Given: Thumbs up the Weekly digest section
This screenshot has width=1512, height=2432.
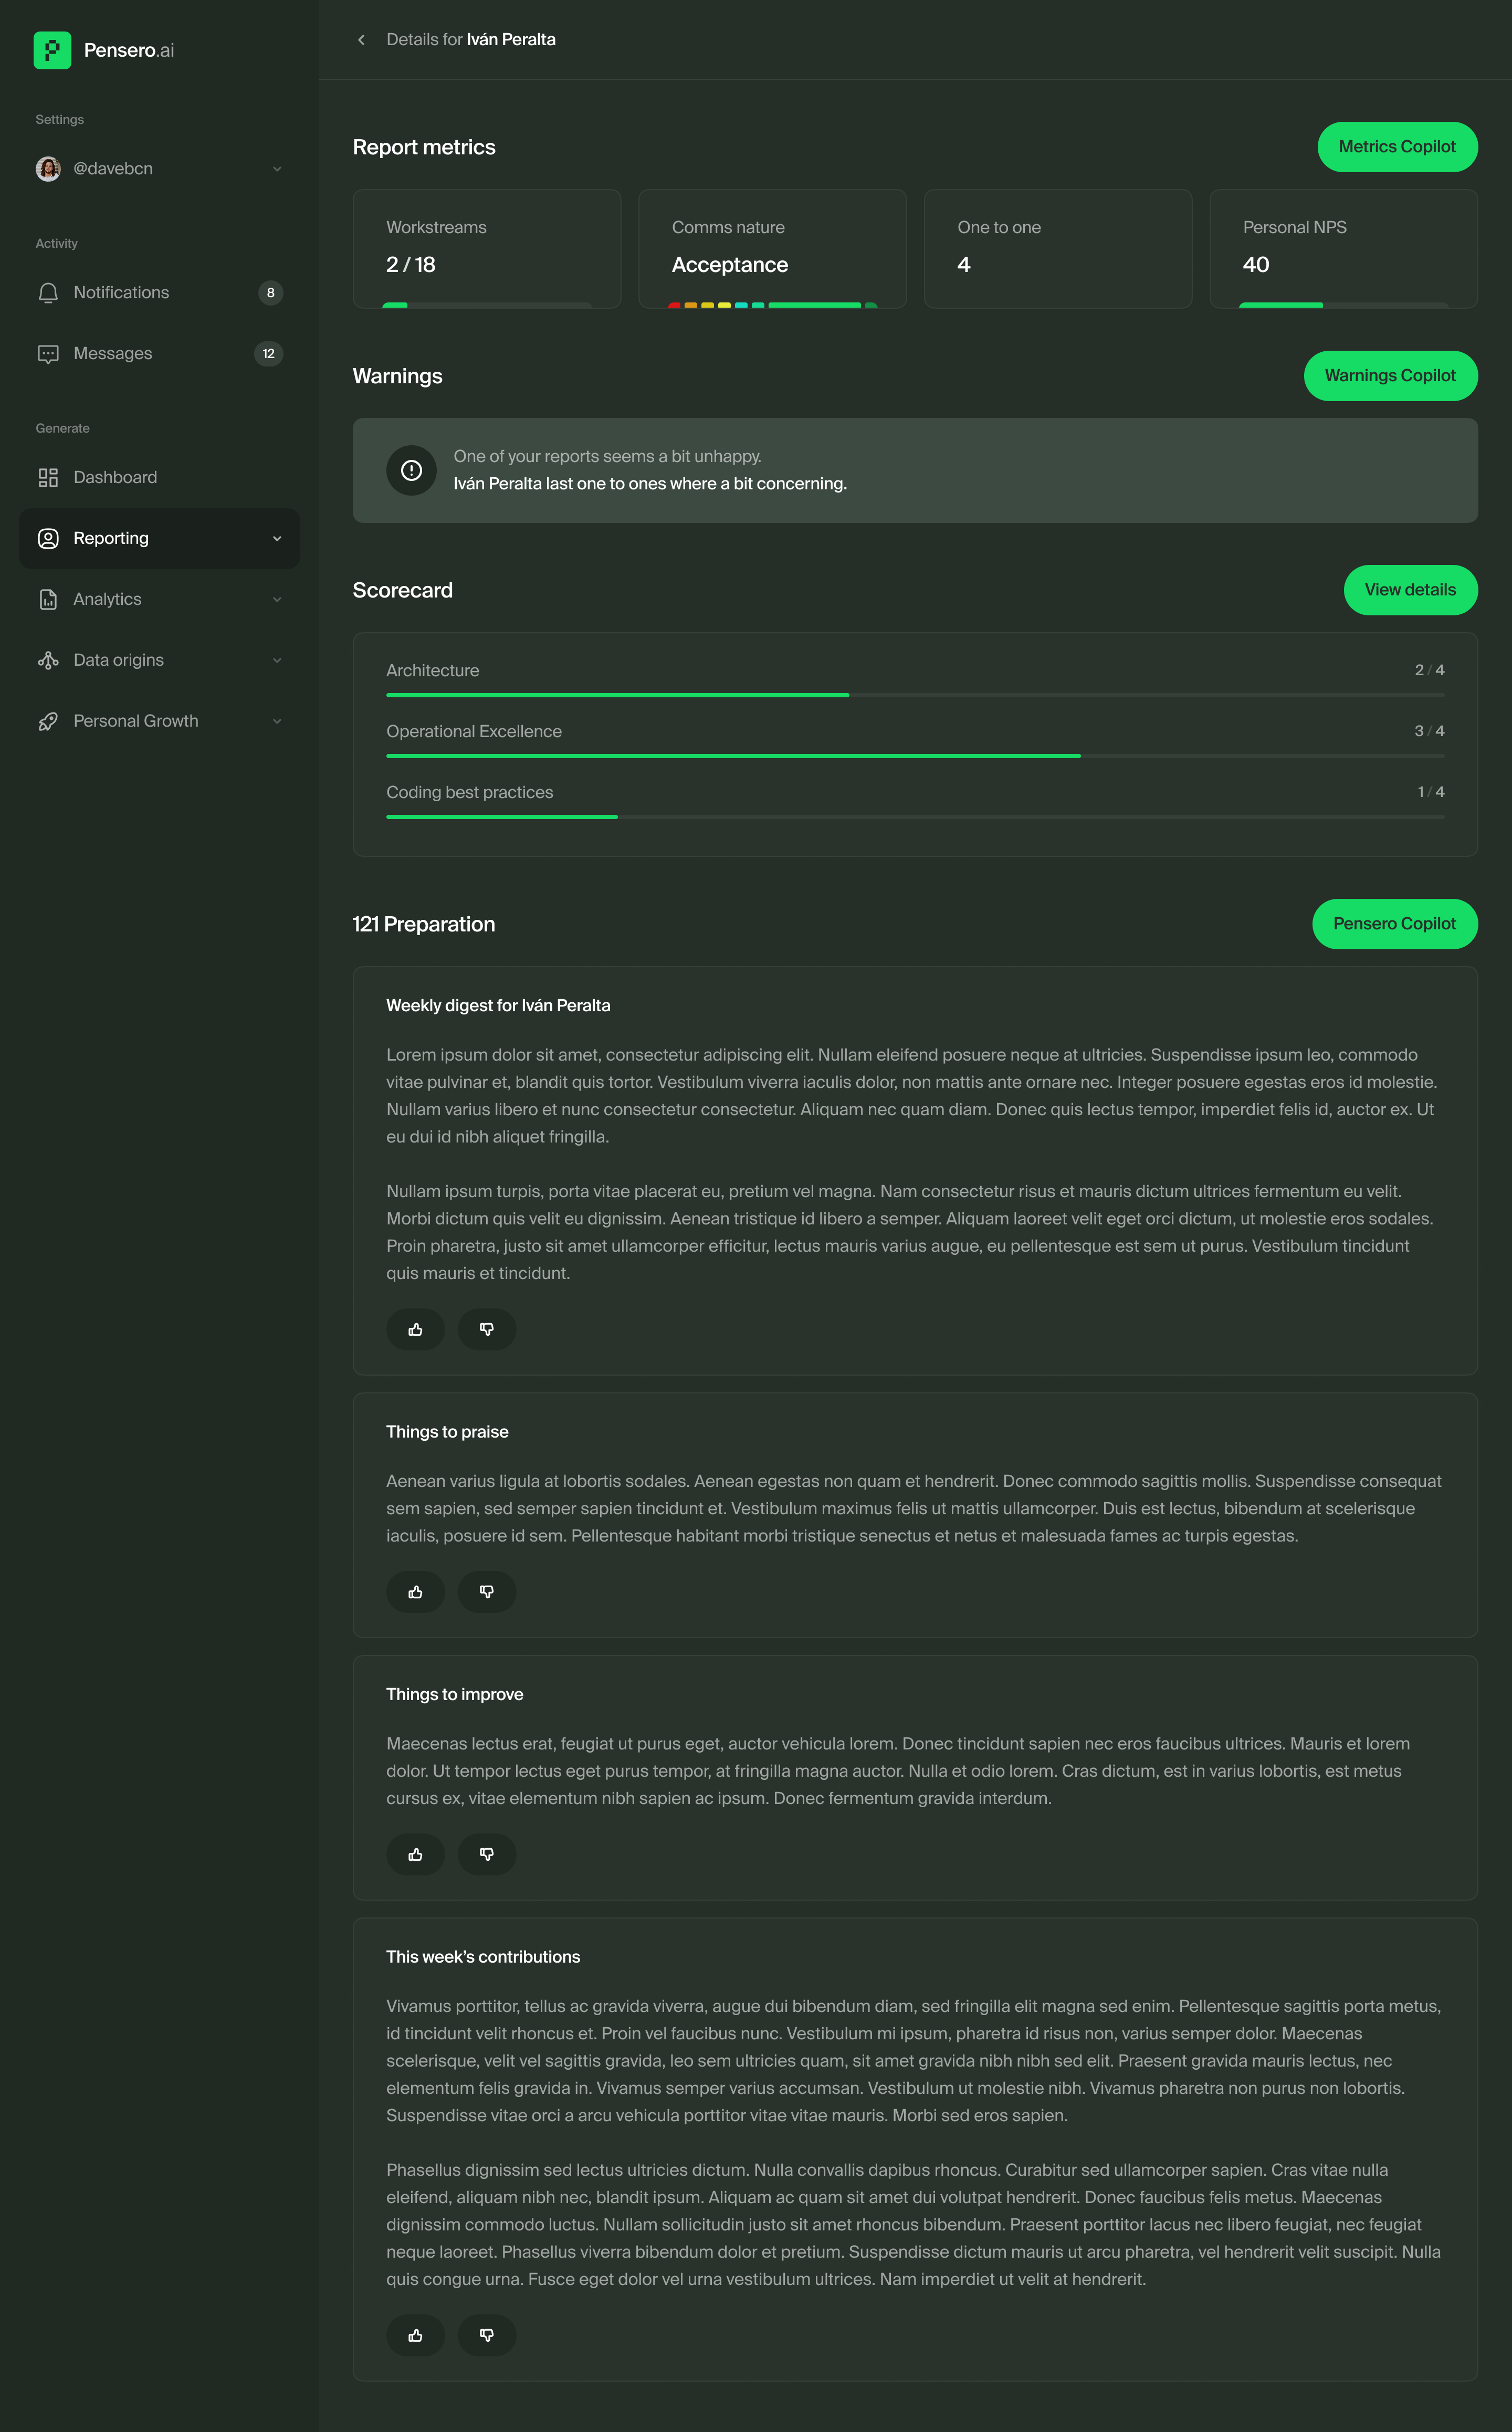Looking at the screenshot, I should coord(415,1329).
